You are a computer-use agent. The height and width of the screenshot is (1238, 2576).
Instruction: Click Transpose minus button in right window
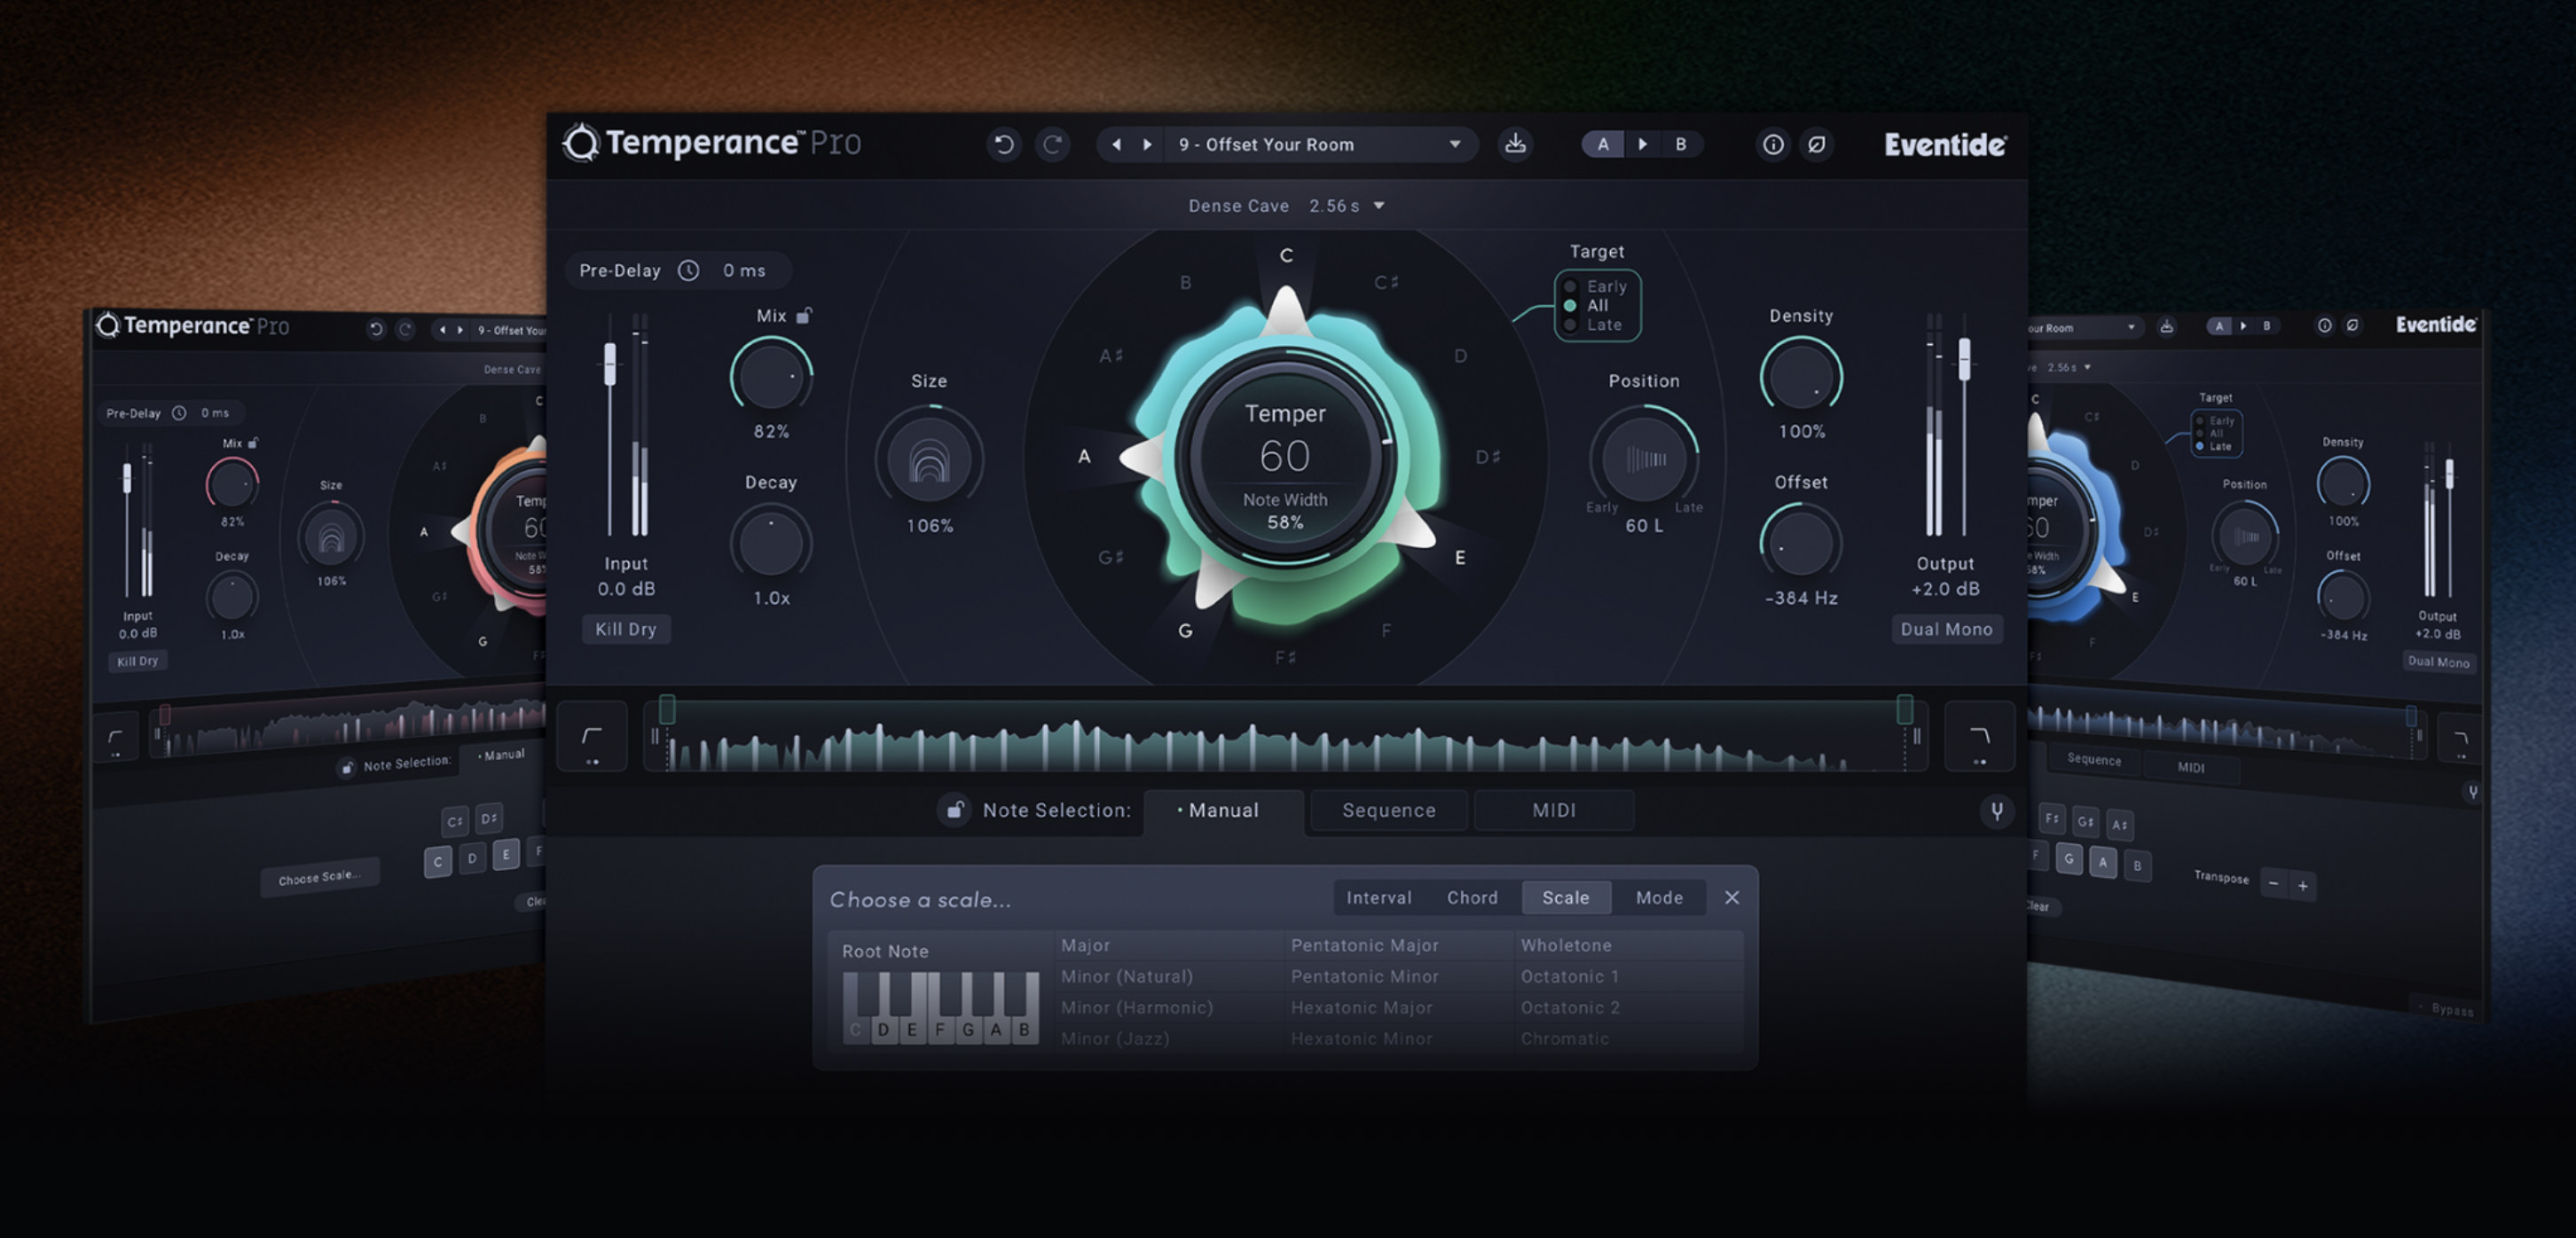(x=2274, y=884)
